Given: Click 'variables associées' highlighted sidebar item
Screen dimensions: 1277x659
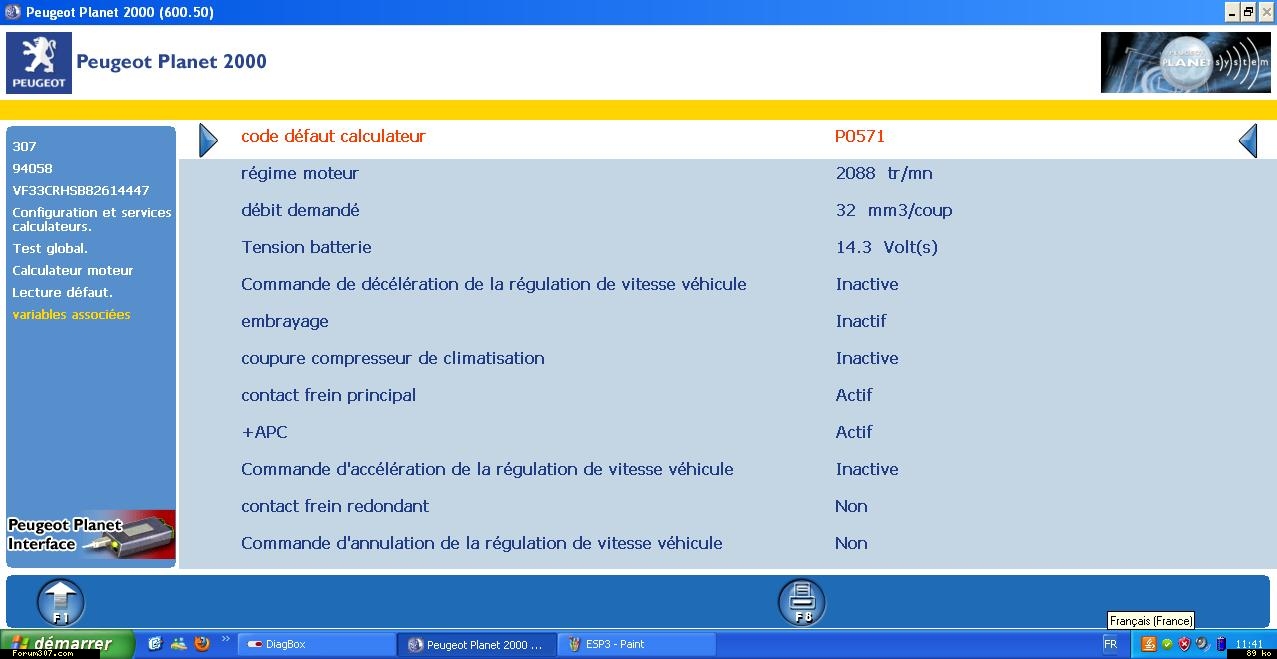Looking at the screenshot, I should click(x=71, y=314).
